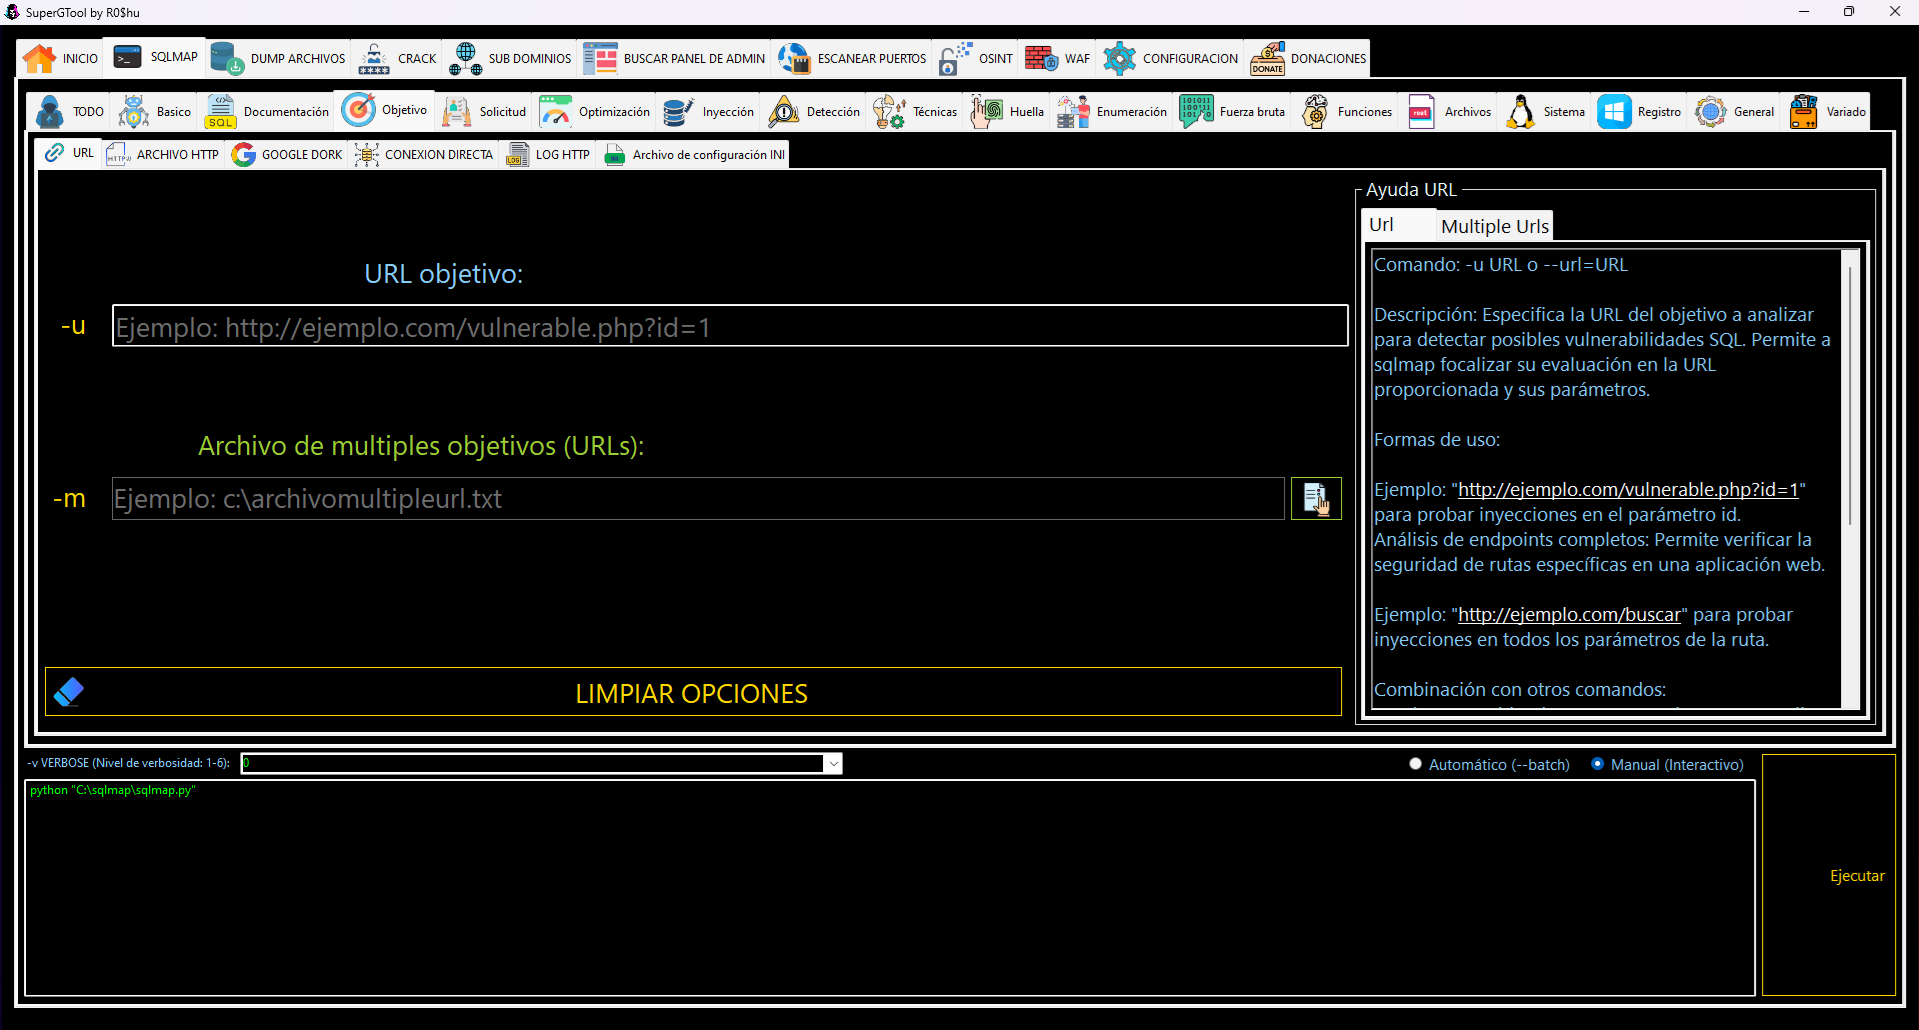Select Automático (--batch) mode
The width and height of the screenshot is (1919, 1030).
[1487, 764]
